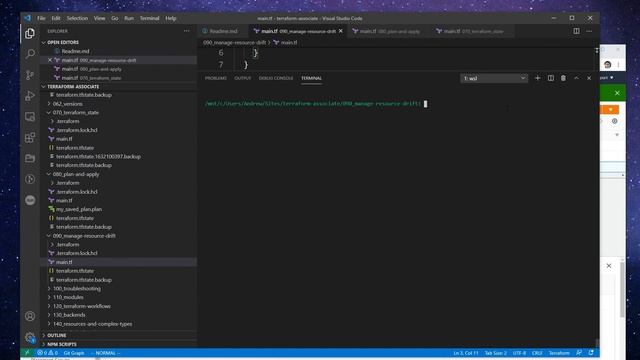Change the CRLF line ending setting
This screenshot has height=360, width=640.
point(537,353)
